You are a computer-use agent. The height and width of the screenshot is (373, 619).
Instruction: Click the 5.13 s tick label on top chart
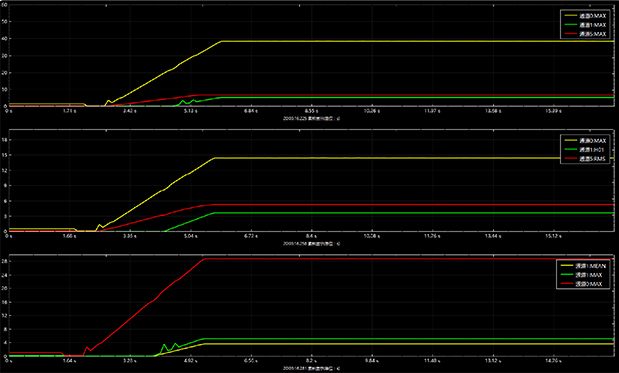[191, 111]
